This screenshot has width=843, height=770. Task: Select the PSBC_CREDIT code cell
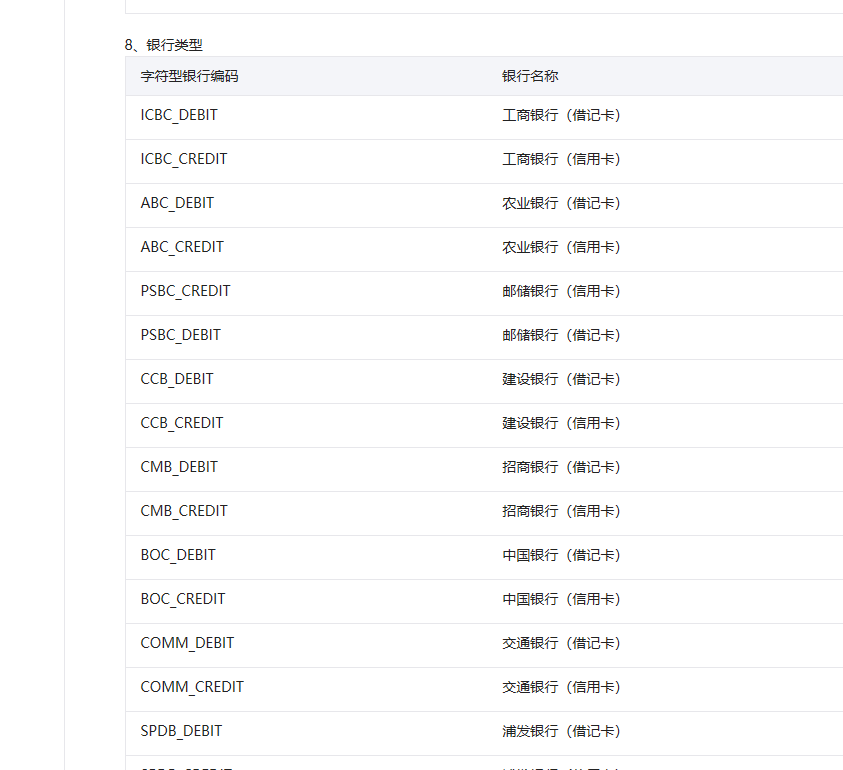(185, 291)
